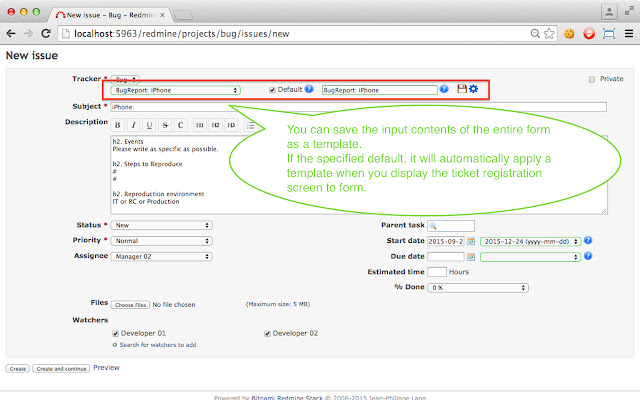Open Priority dropdown showing Normal
Viewport: 640px width, 400px height.
point(162,241)
